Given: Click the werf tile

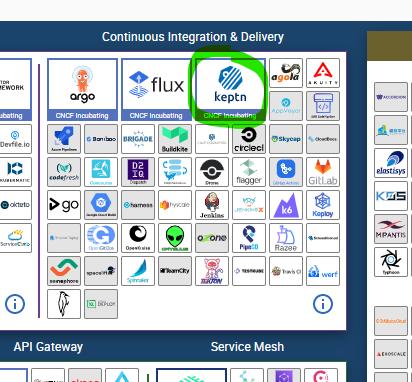Looking at the screenshot, I should pyautogui.click(x=323, y=271).
